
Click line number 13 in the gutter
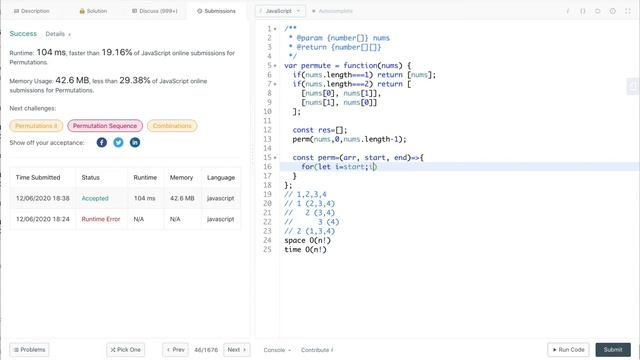coord(267,139)
